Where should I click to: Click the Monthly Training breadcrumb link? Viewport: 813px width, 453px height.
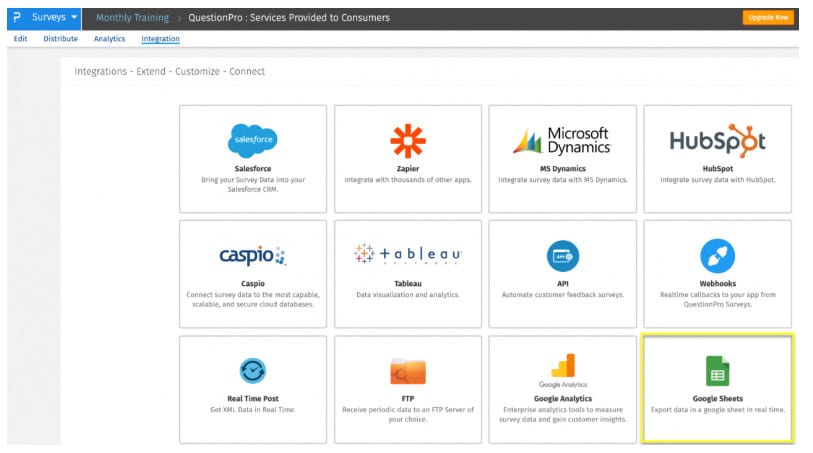(x=132, y=18)
